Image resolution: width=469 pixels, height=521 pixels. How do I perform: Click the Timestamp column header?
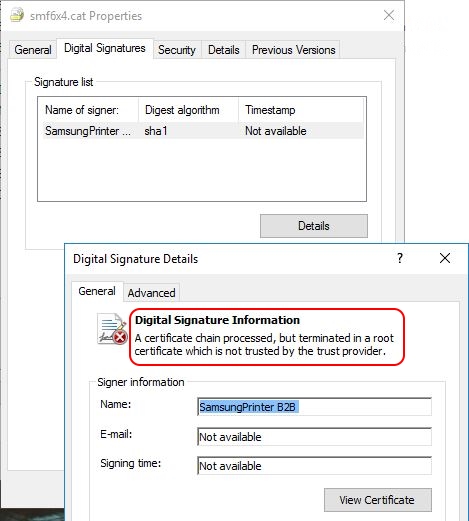tap(302, 110)
